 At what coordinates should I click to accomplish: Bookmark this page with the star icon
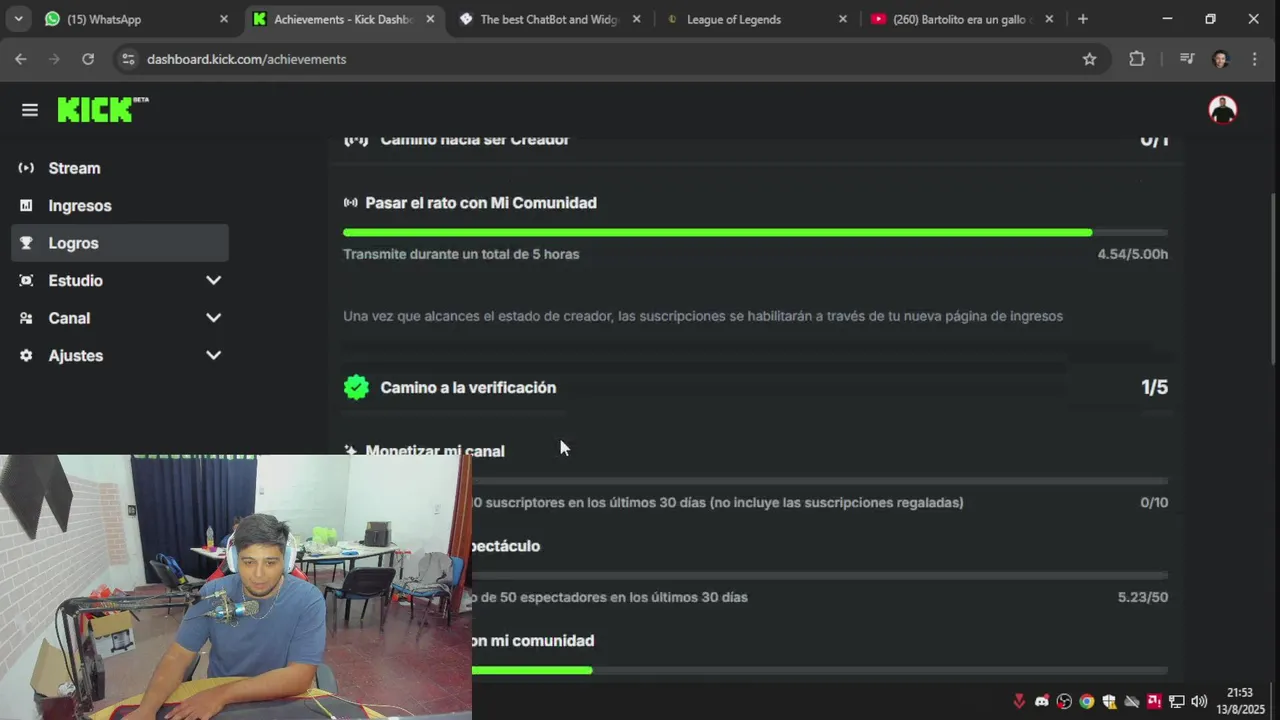point(1089,59)
